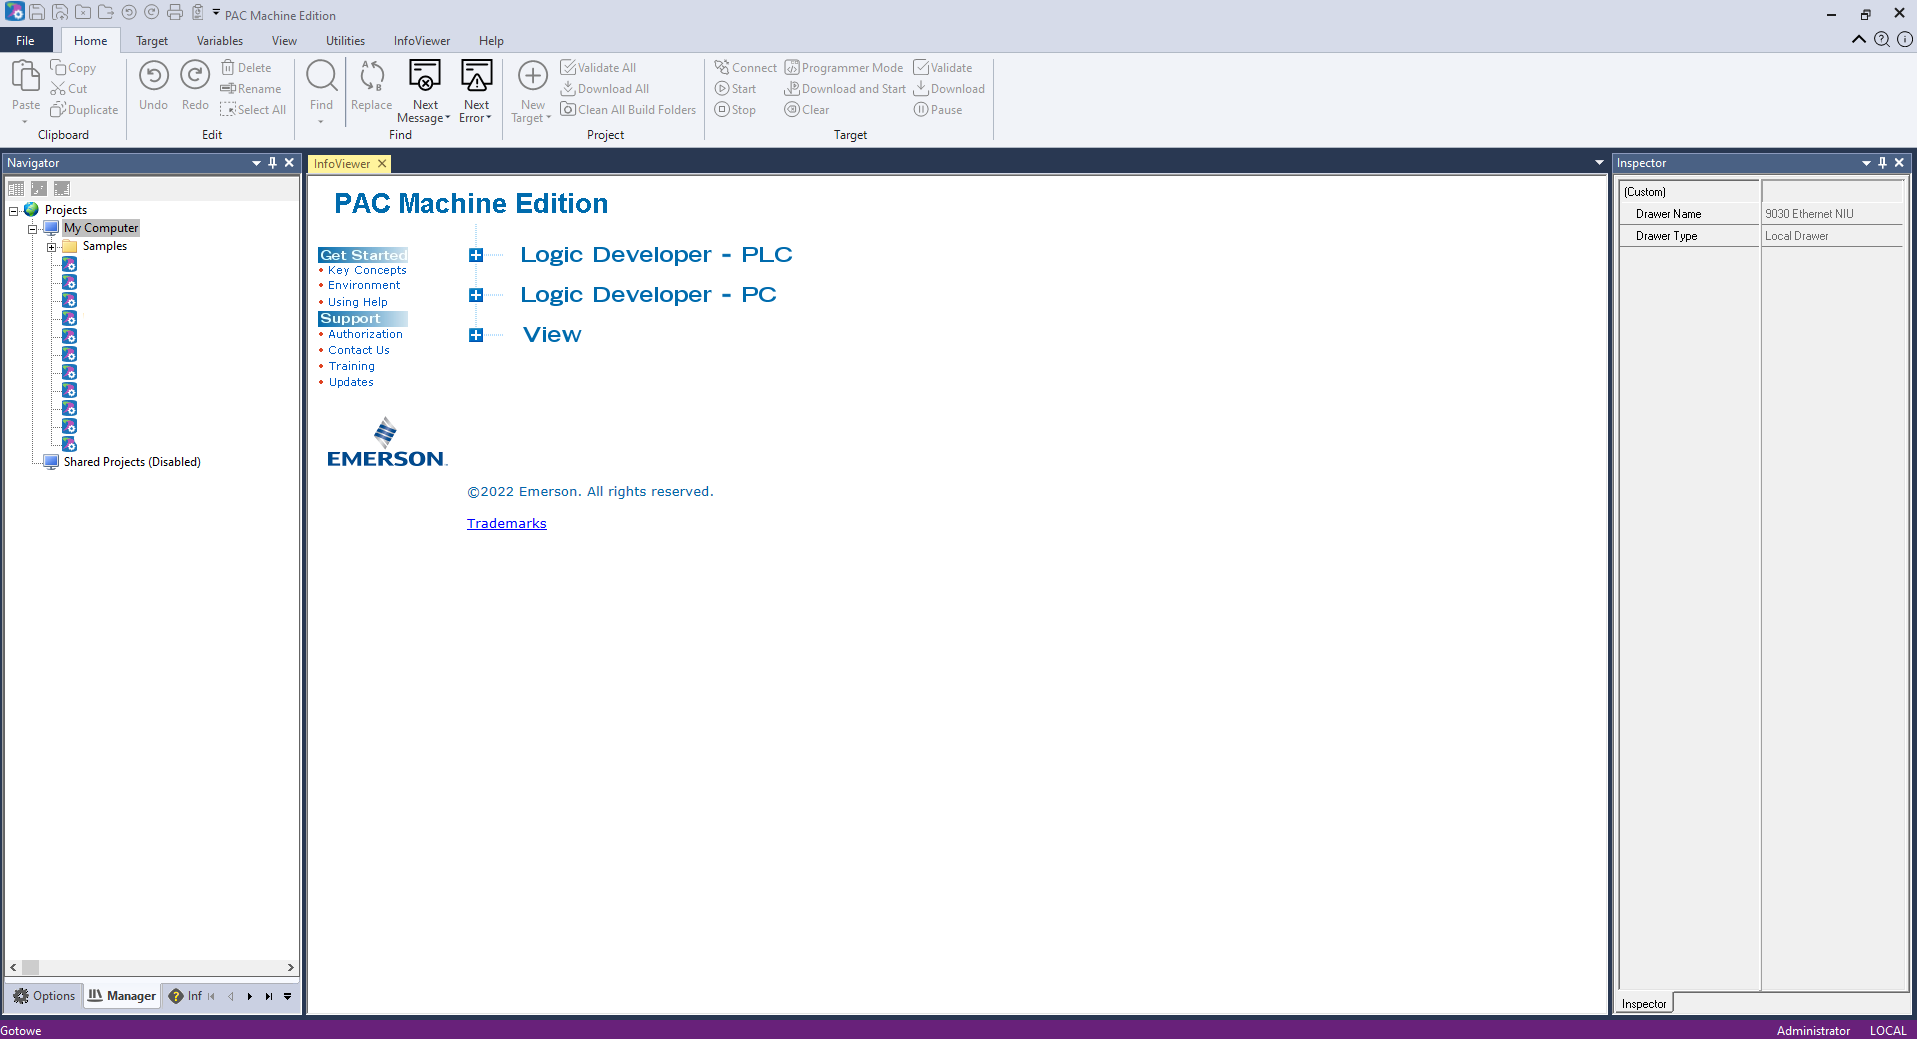Image resolution: width=1917 pixels, height=1039 pixels.
Task: Expand the Samples folder node
Action: click(51, 247)
